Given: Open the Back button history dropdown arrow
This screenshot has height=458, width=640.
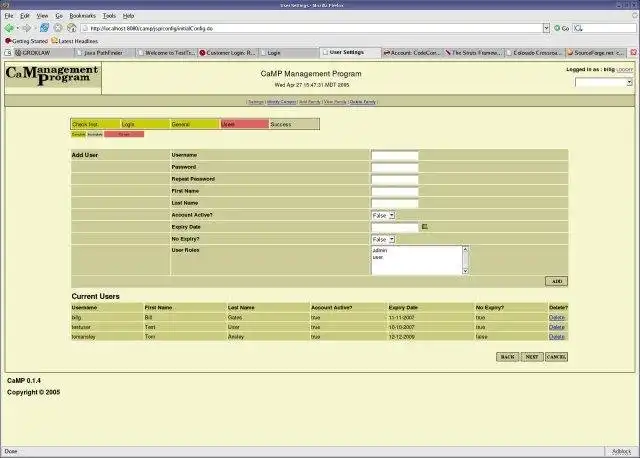Looking at the screenshot, I should click(x=18, y=28).
